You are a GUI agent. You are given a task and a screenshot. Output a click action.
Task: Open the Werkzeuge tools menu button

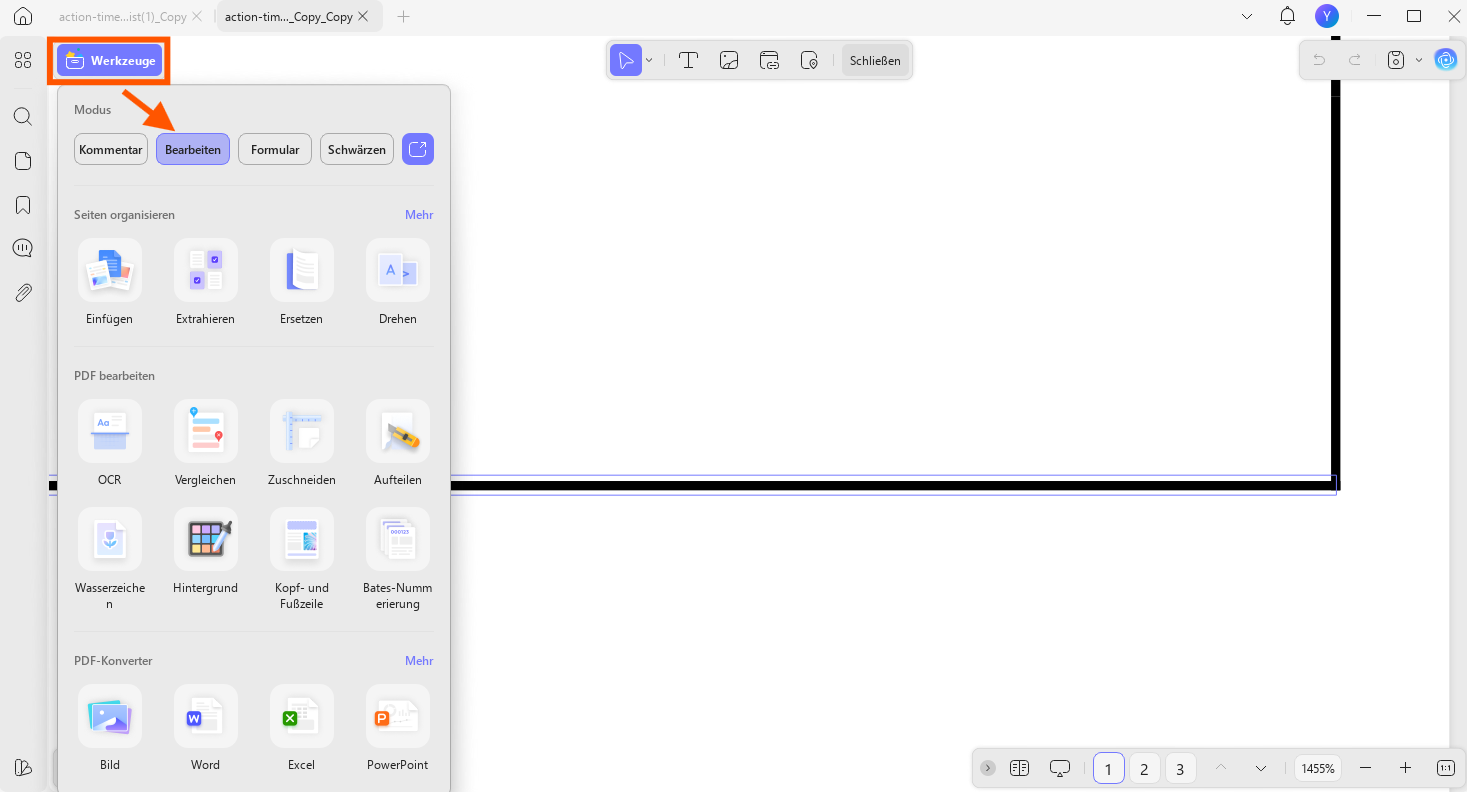(x=109, y=60)
